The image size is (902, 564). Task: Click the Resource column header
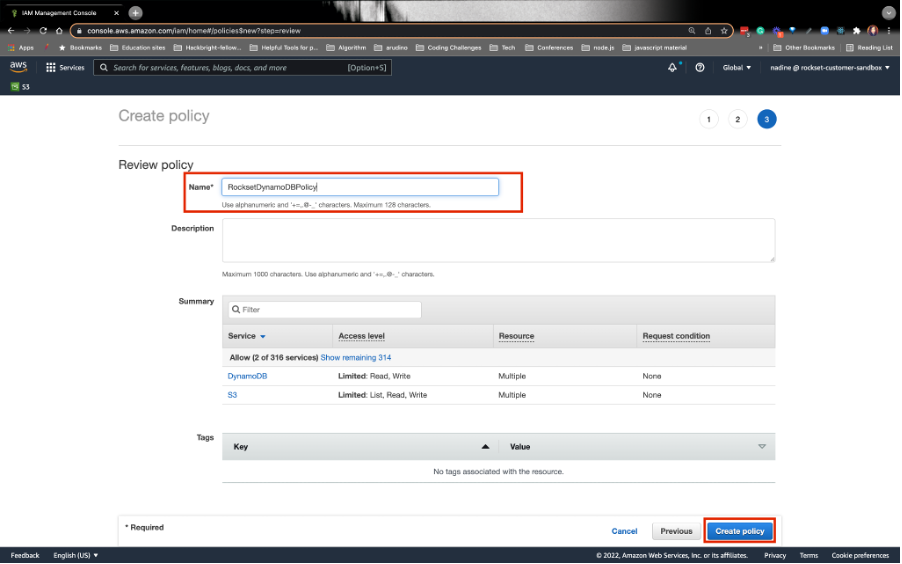[x=516, y=336]
